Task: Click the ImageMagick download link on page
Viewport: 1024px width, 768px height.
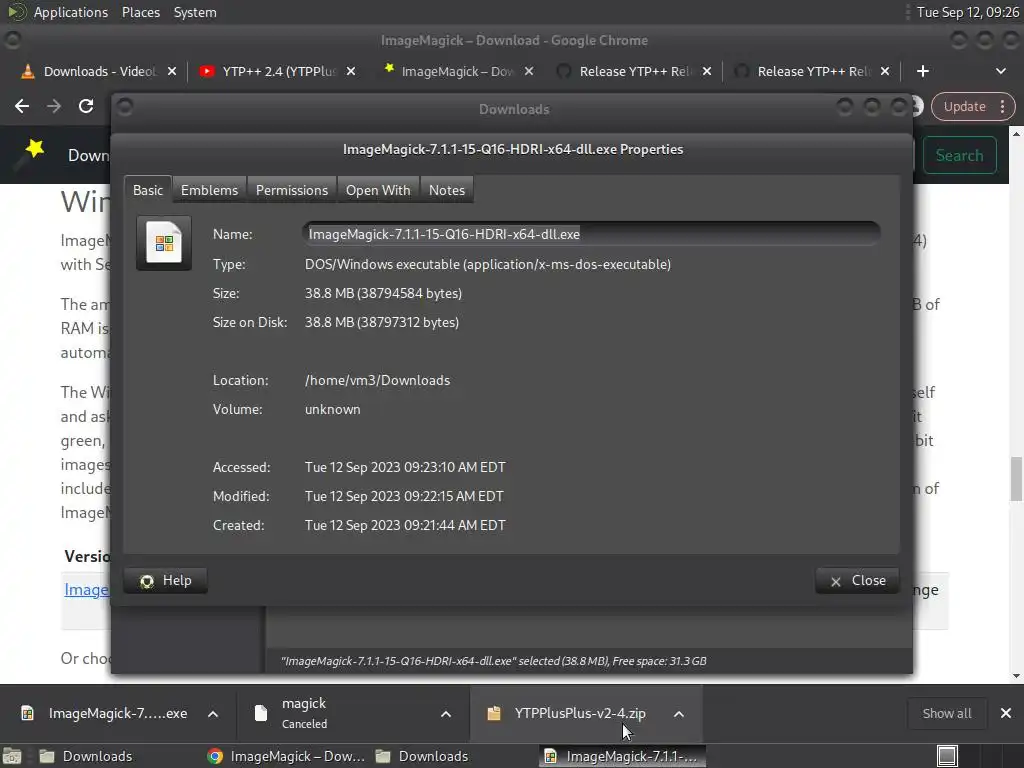Action: (x=86, y=590)
